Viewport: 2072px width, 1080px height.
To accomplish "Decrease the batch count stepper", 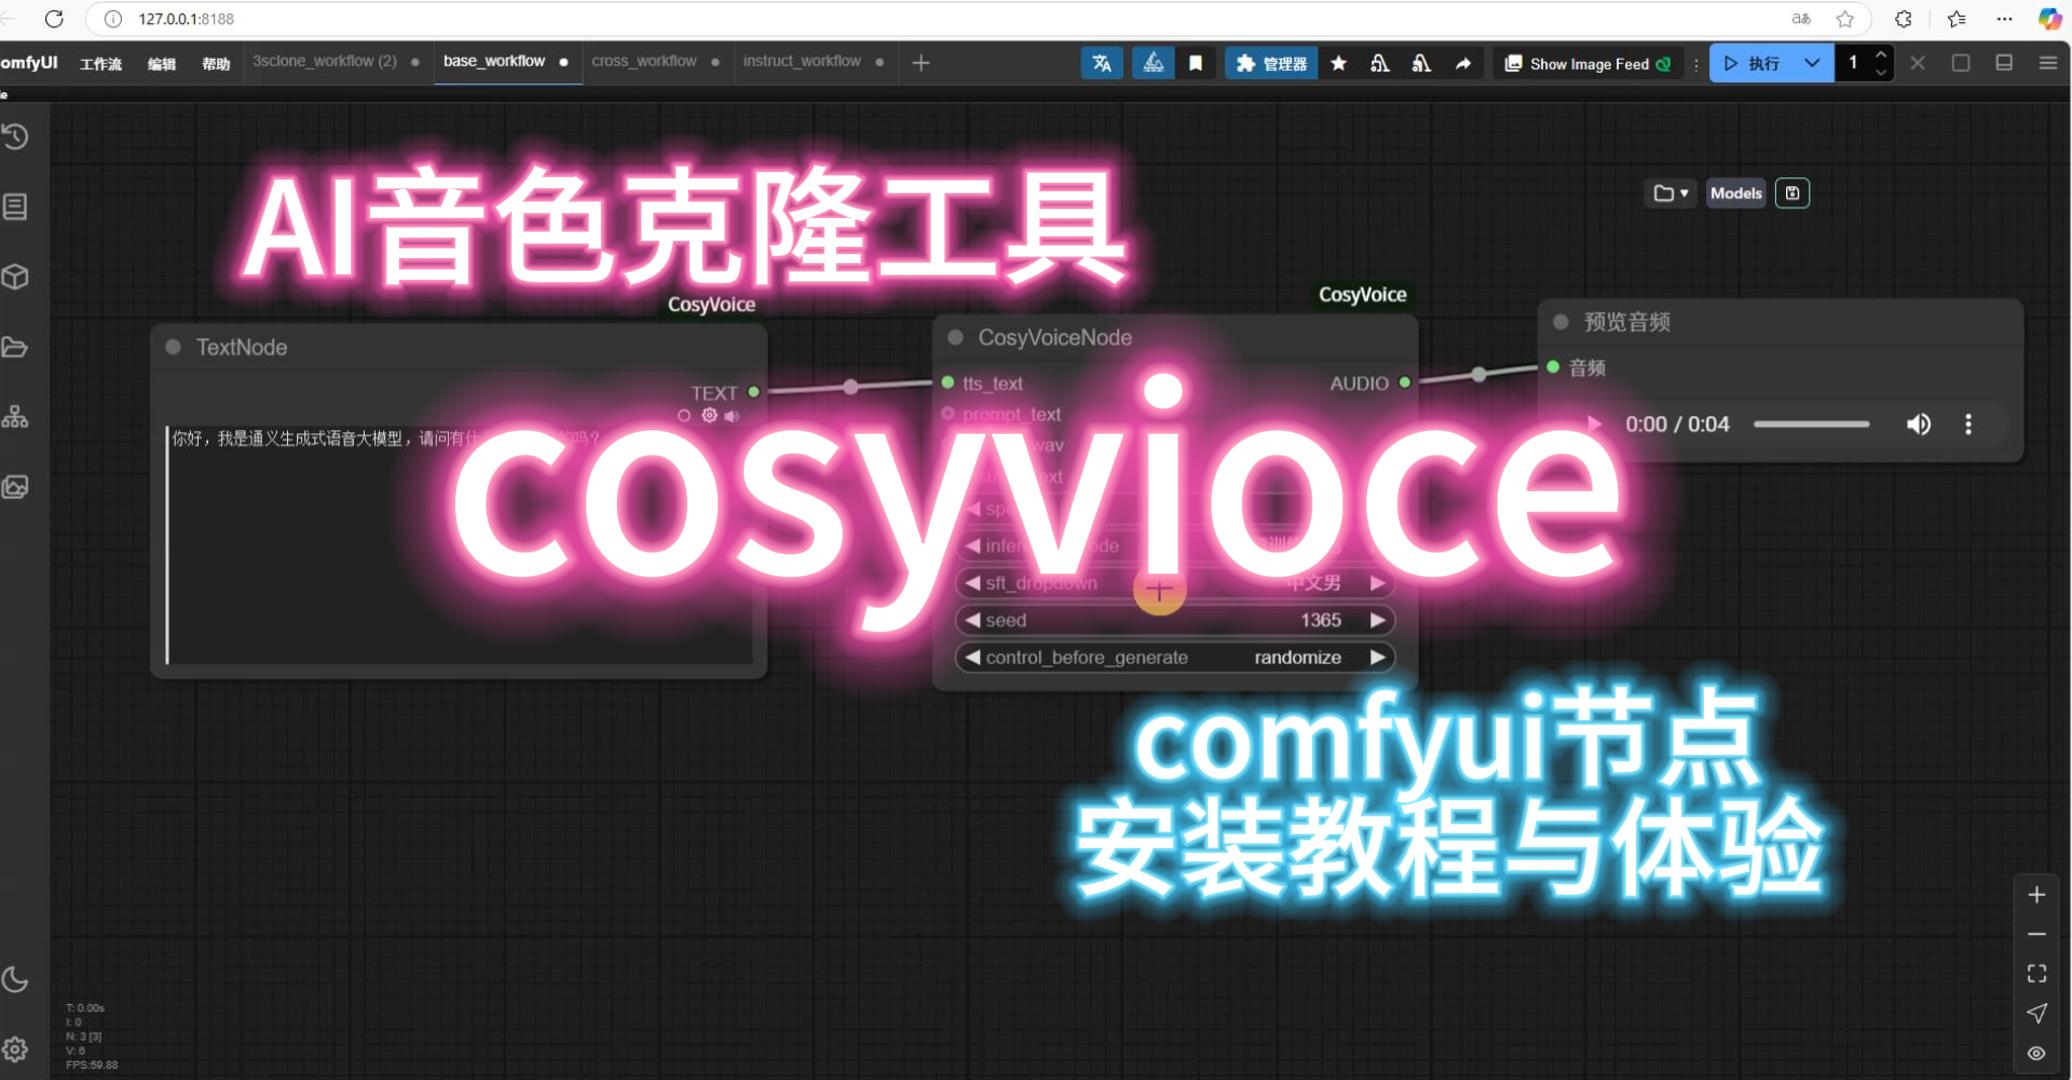I will (1881, 72).
